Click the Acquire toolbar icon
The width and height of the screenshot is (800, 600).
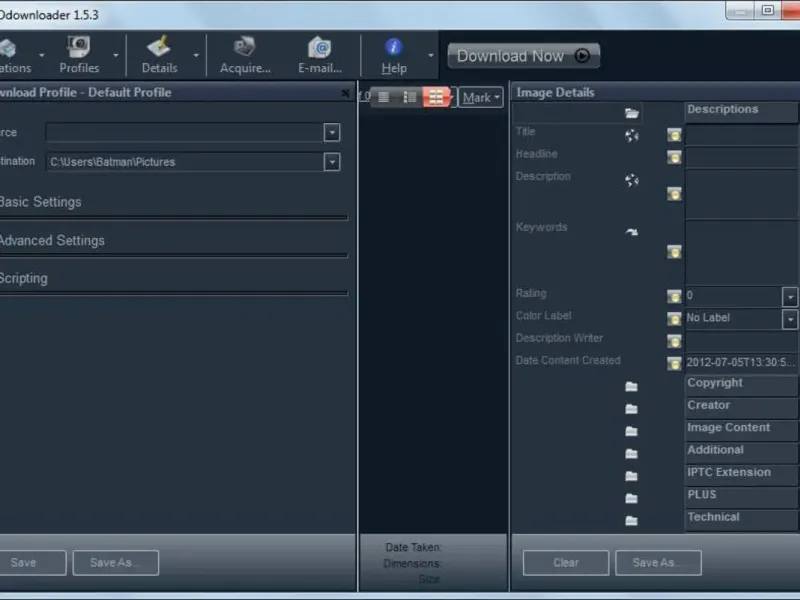(245, 55)
